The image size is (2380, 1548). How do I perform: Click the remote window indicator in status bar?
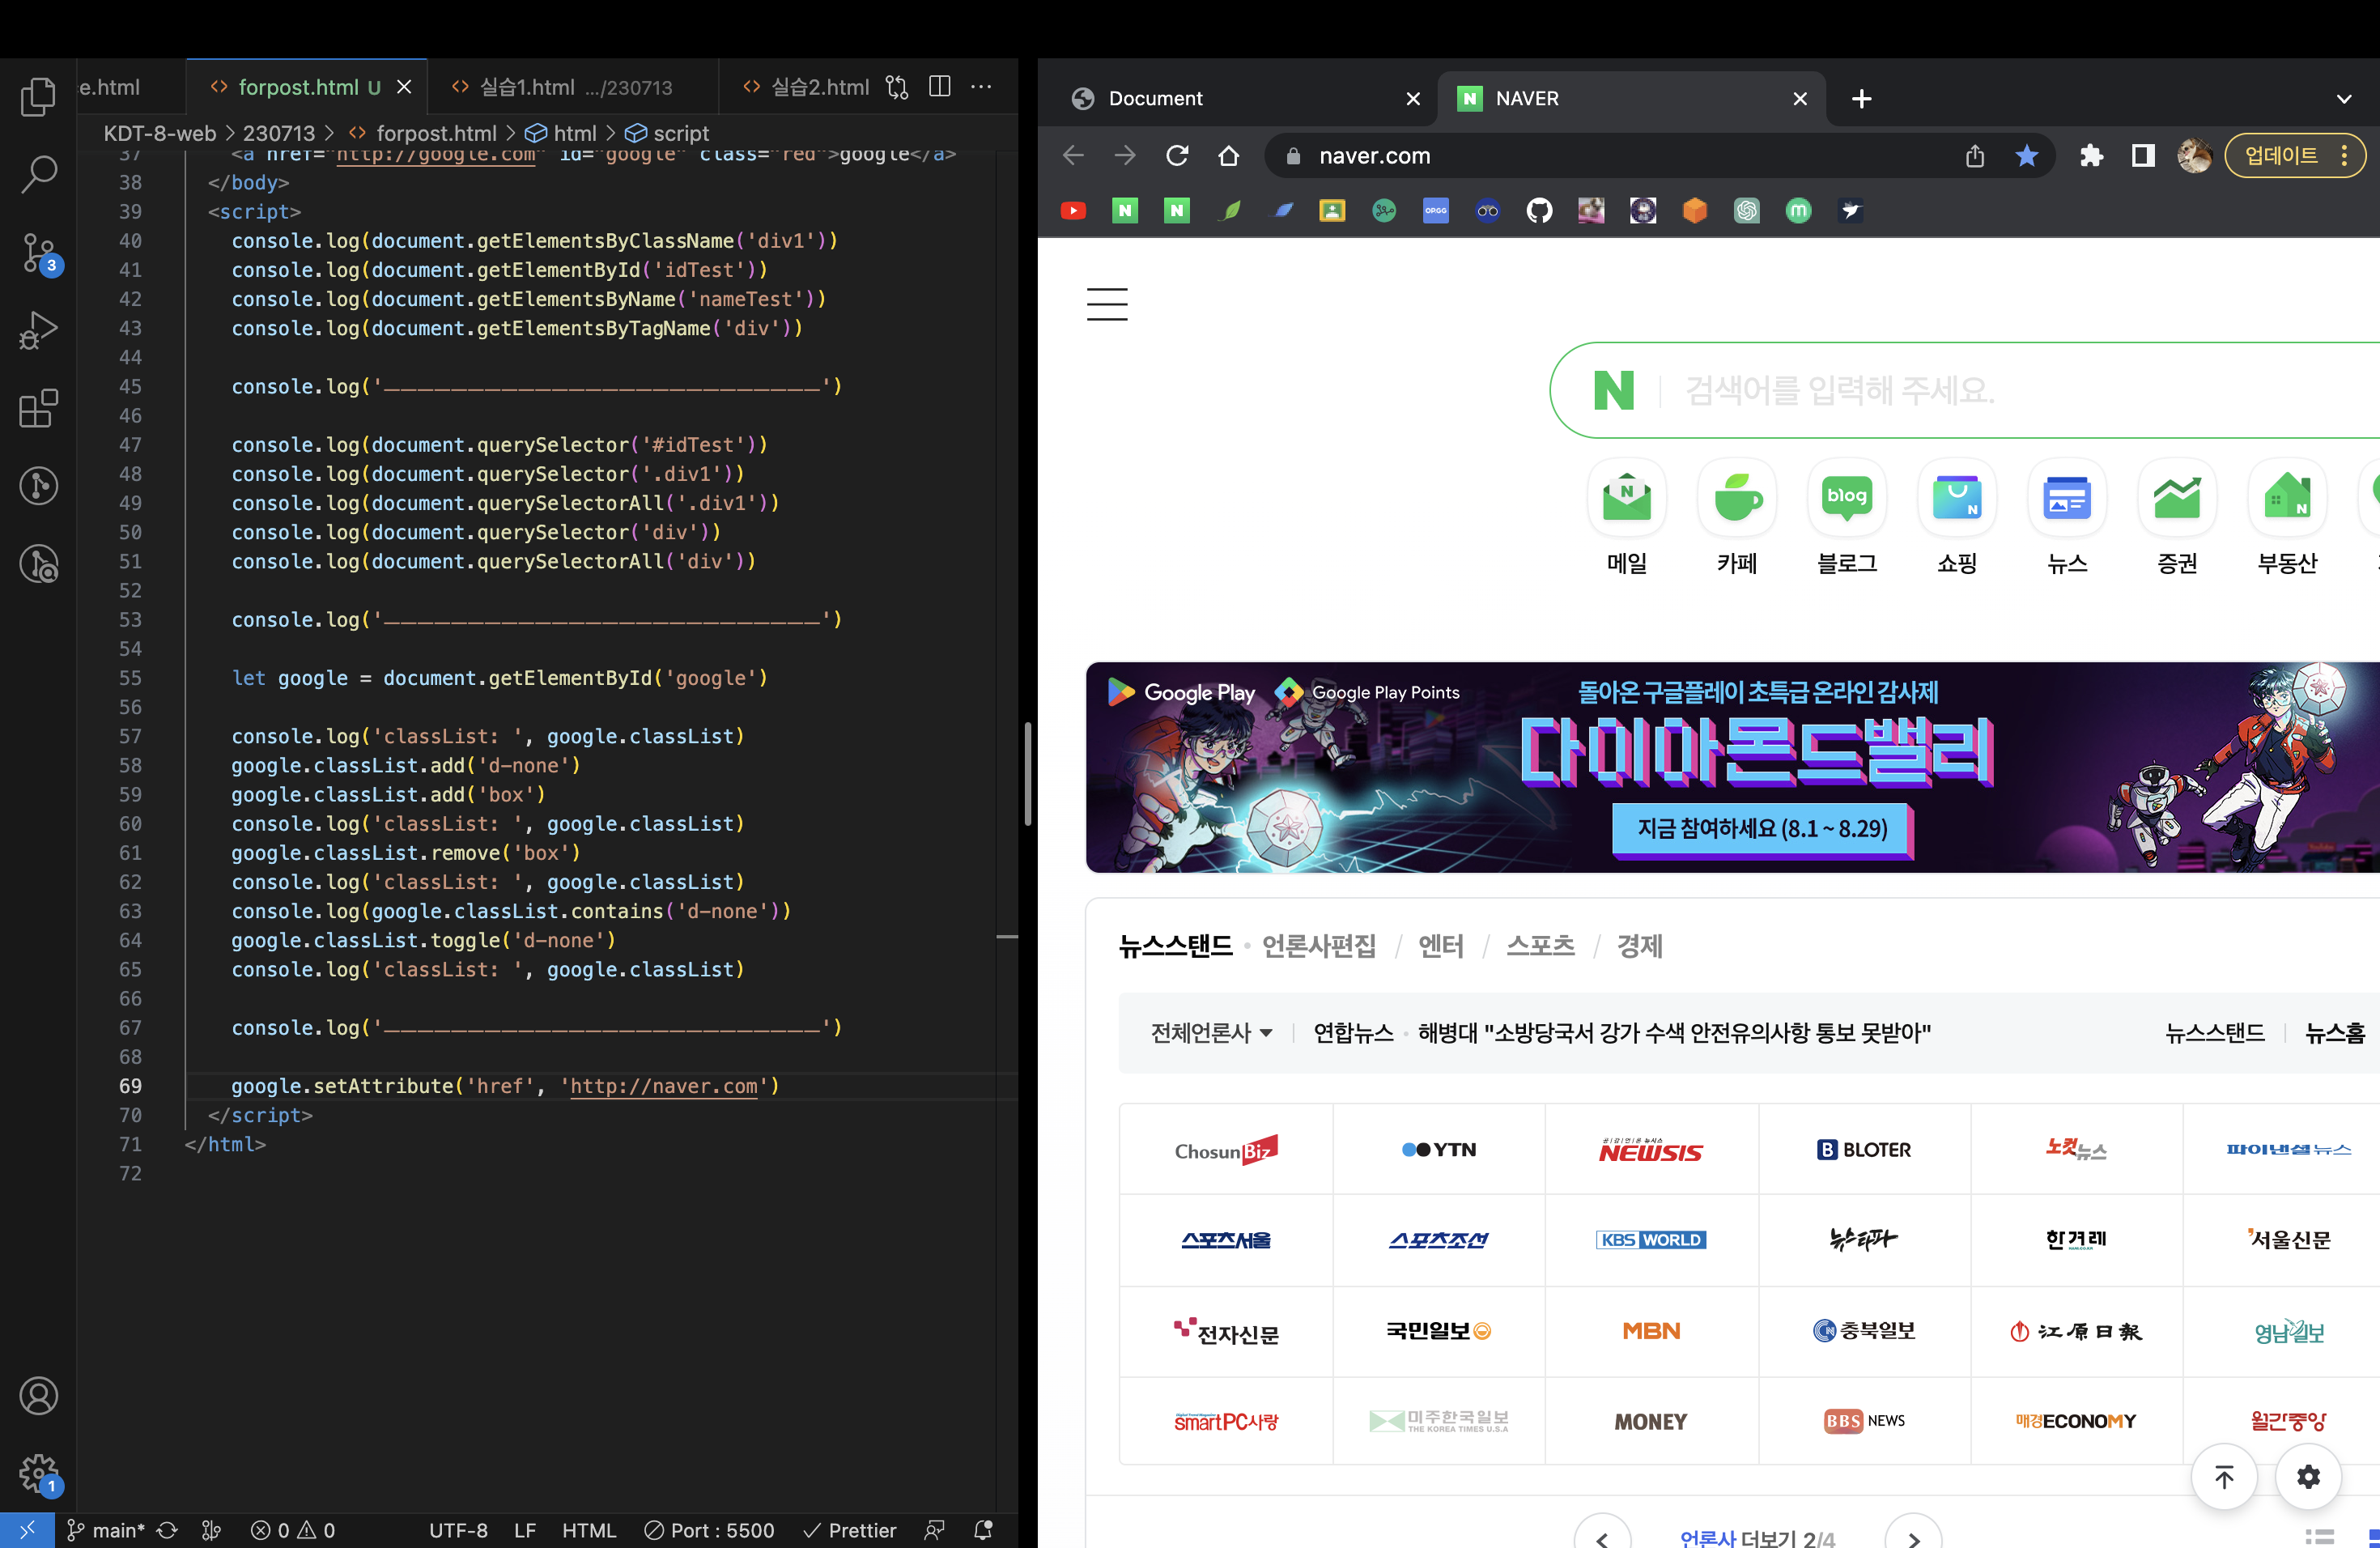27,1530
